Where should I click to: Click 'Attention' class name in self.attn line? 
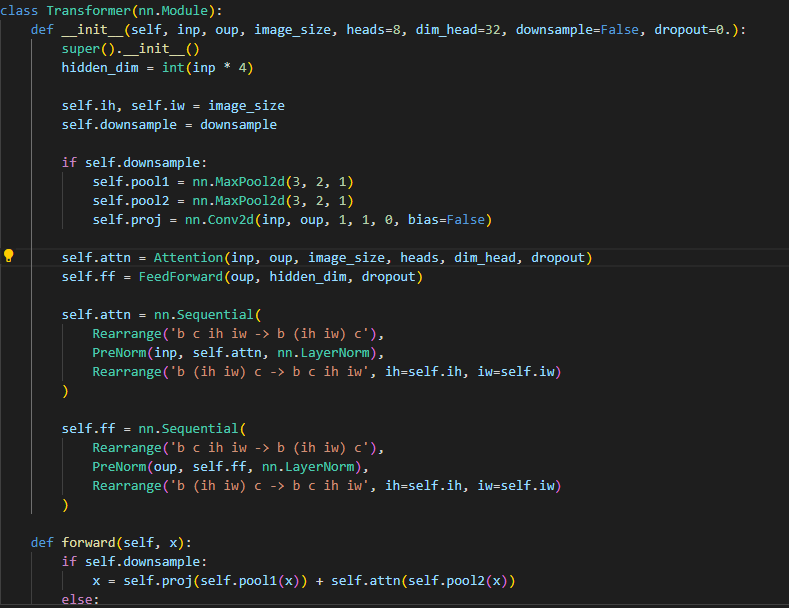(x=188, y=258)
